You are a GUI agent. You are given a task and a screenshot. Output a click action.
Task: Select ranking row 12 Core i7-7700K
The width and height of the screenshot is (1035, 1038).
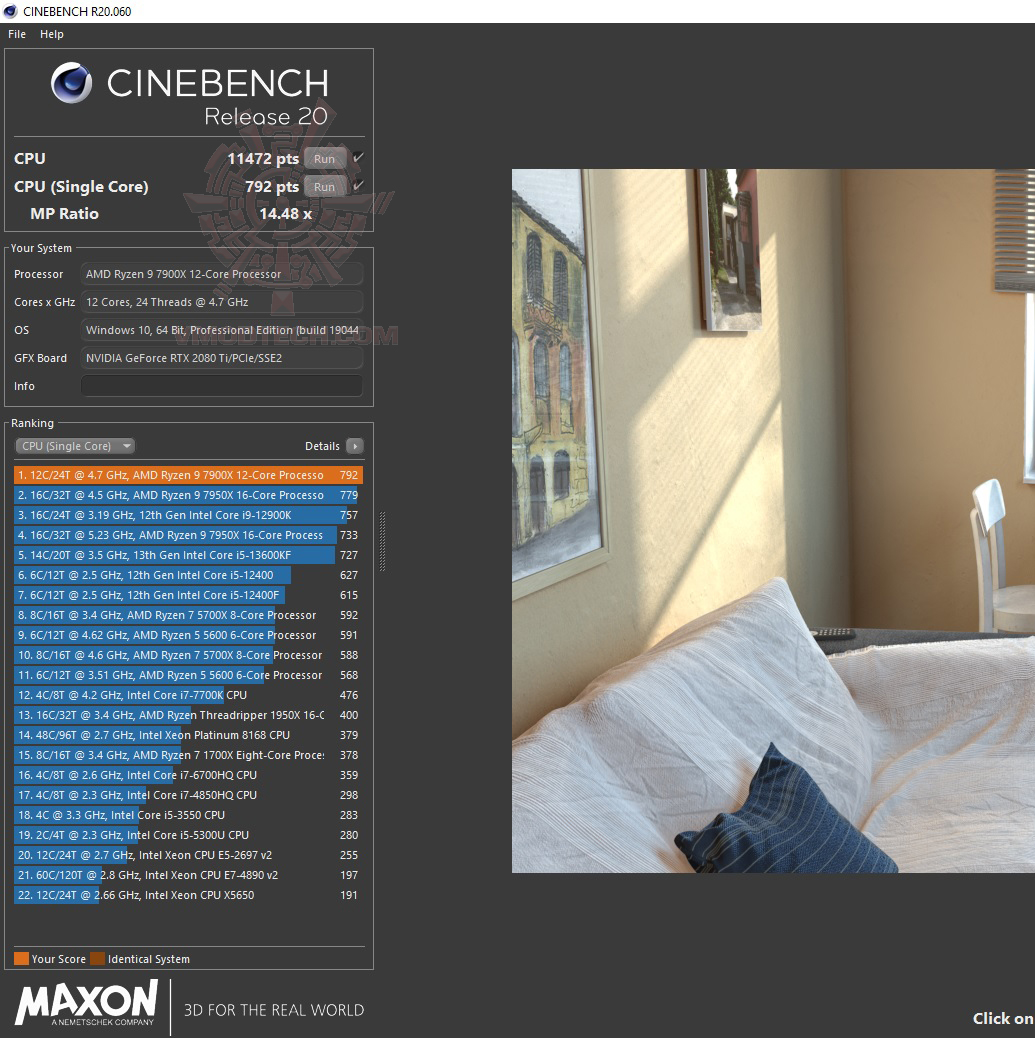coord(188,695)
